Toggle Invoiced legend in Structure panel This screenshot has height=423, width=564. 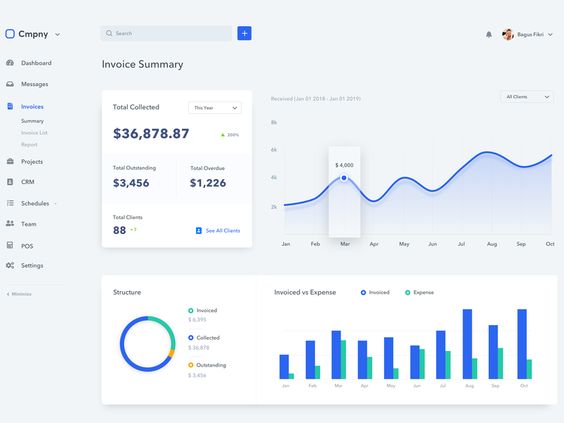pyautogui.click(x=203, y=310)
